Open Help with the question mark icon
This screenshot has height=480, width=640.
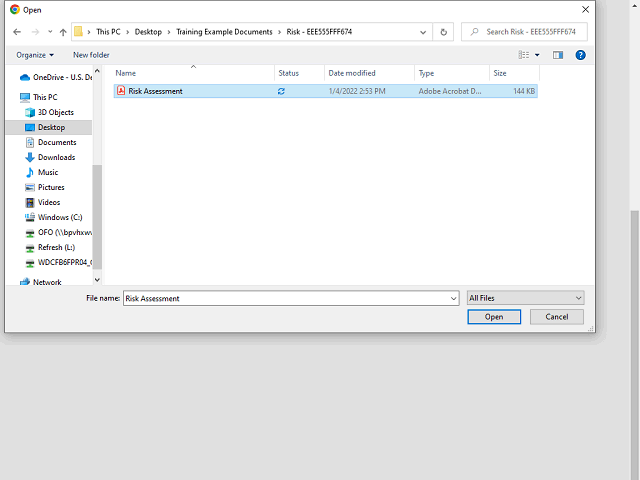580,55
